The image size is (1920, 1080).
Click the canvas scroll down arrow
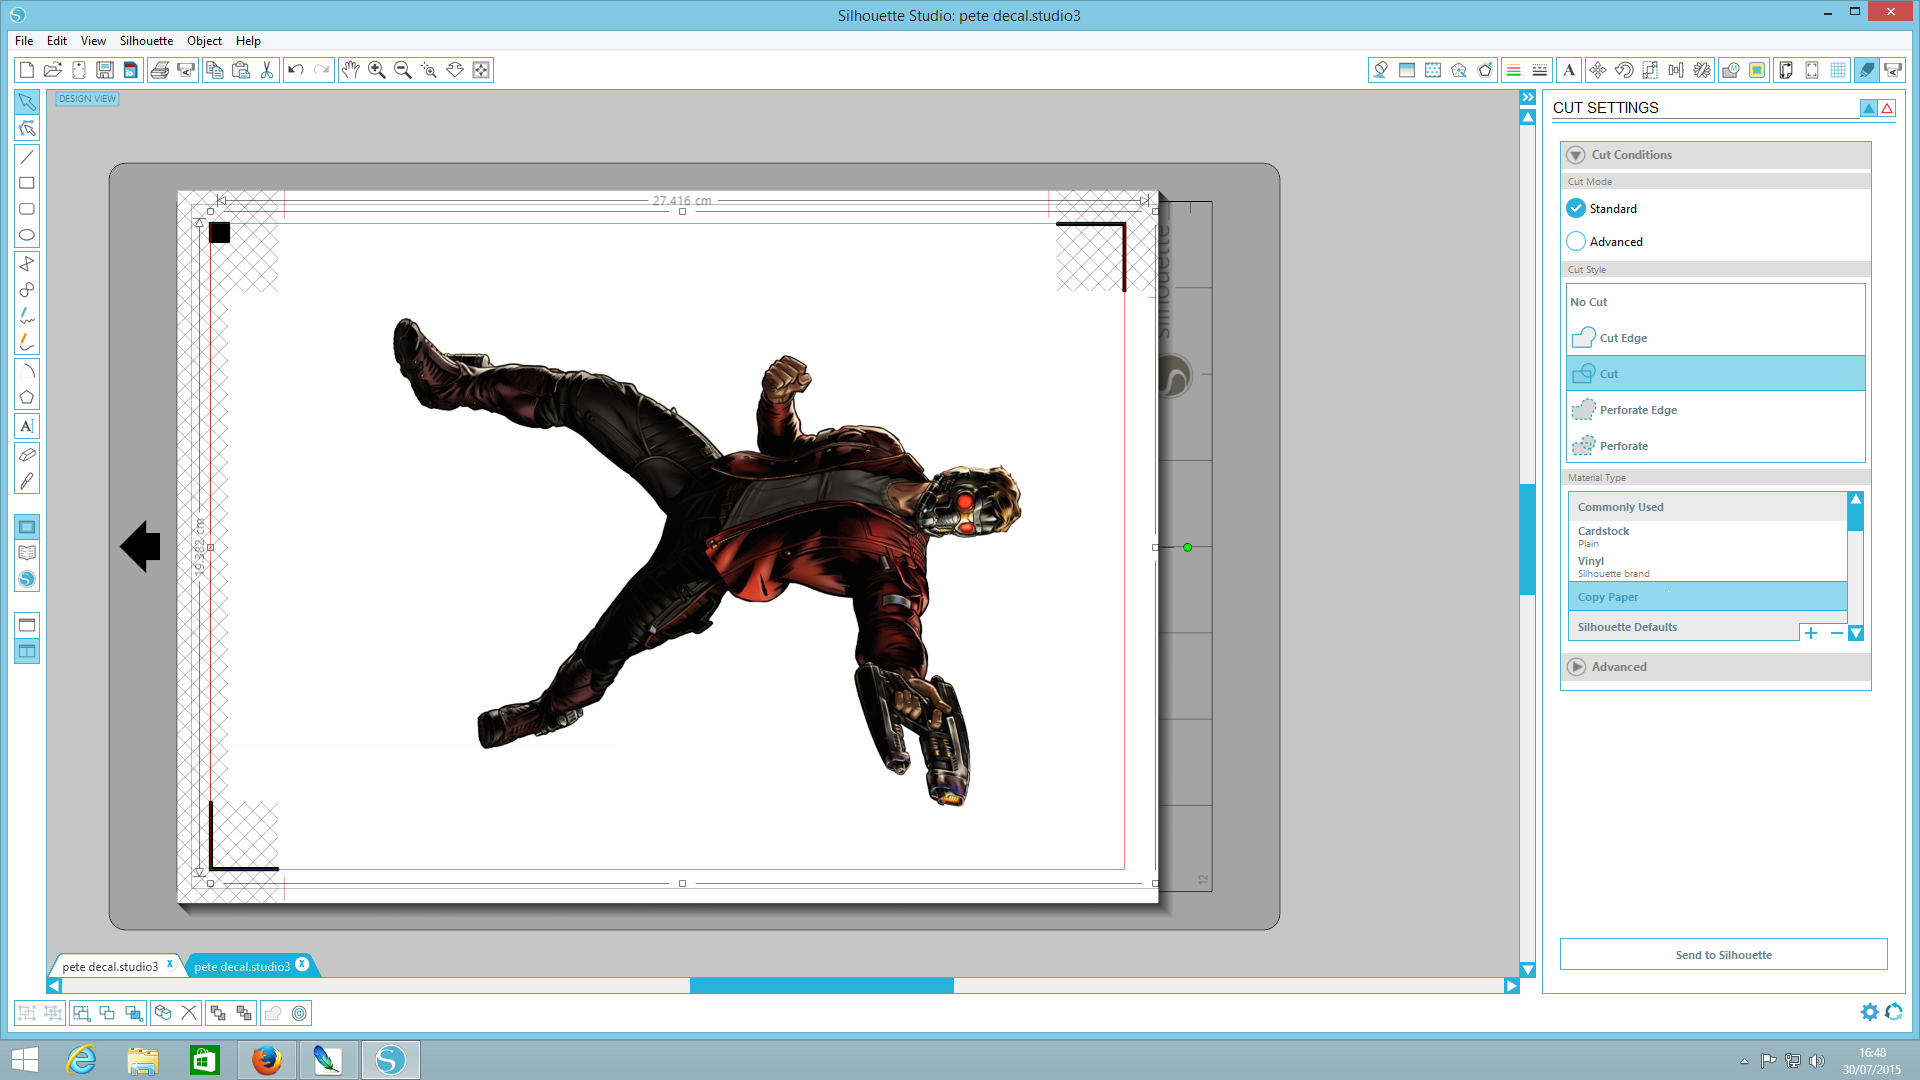pyautogui.click(x=1528, y=969)
